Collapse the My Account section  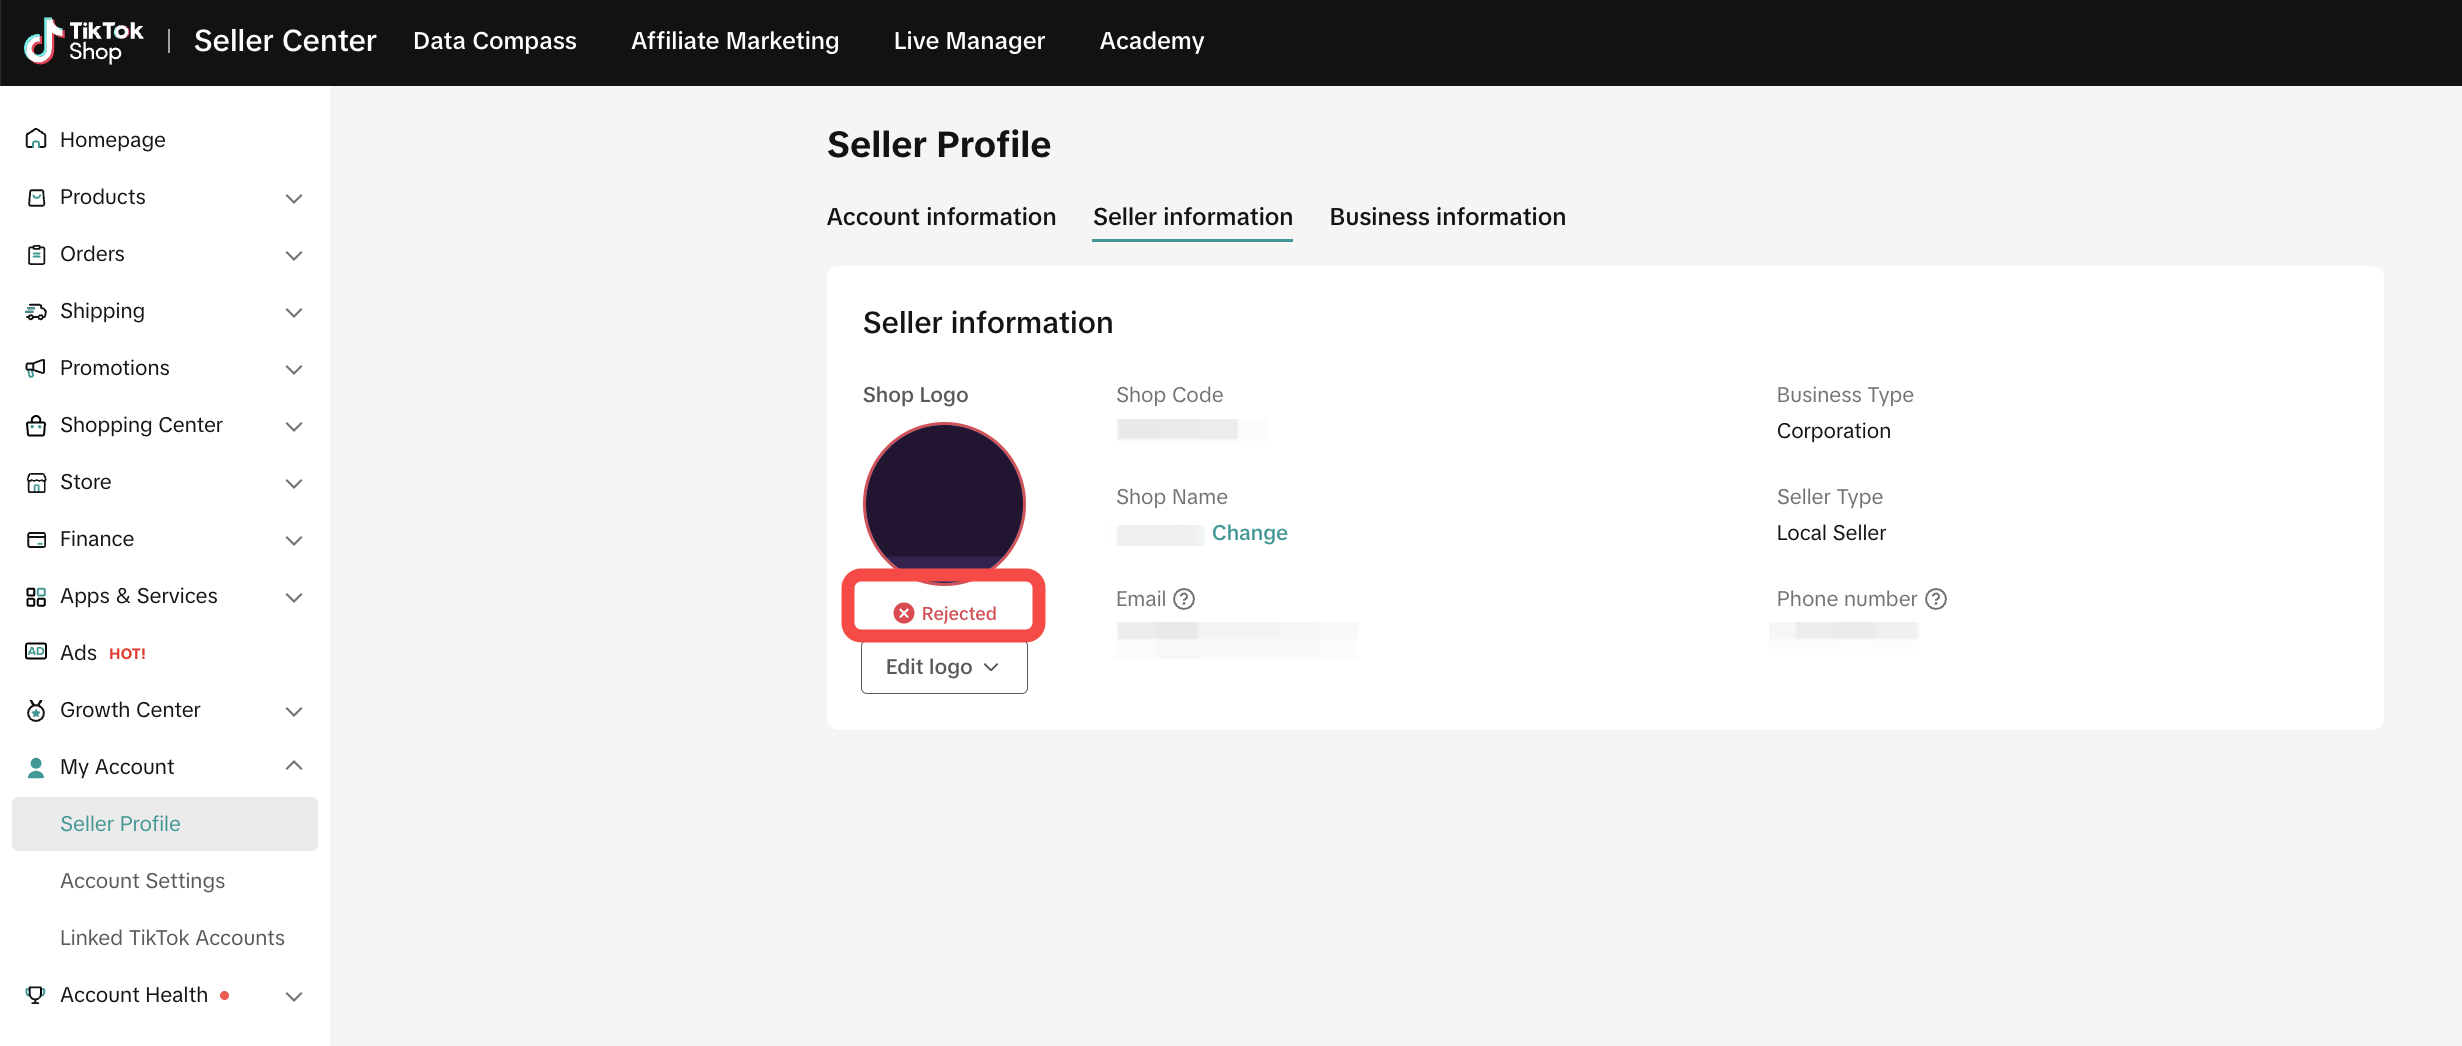click(294, 766)
